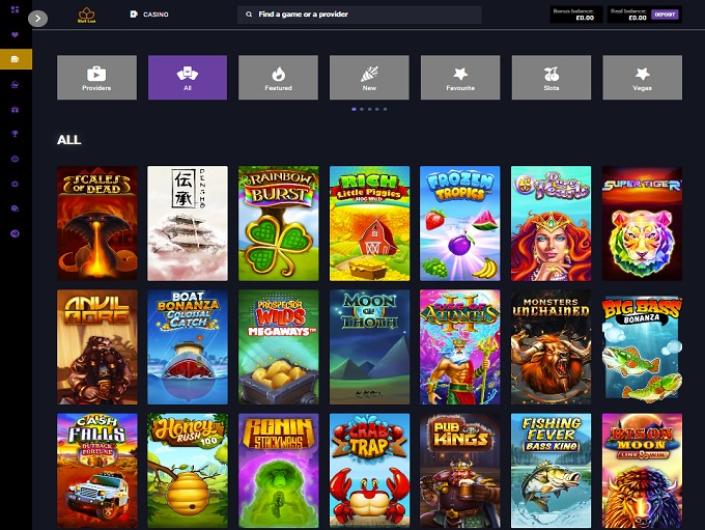
Task: Click the ALL section heading
Action: pyautogui.click(x=69, y=140)
